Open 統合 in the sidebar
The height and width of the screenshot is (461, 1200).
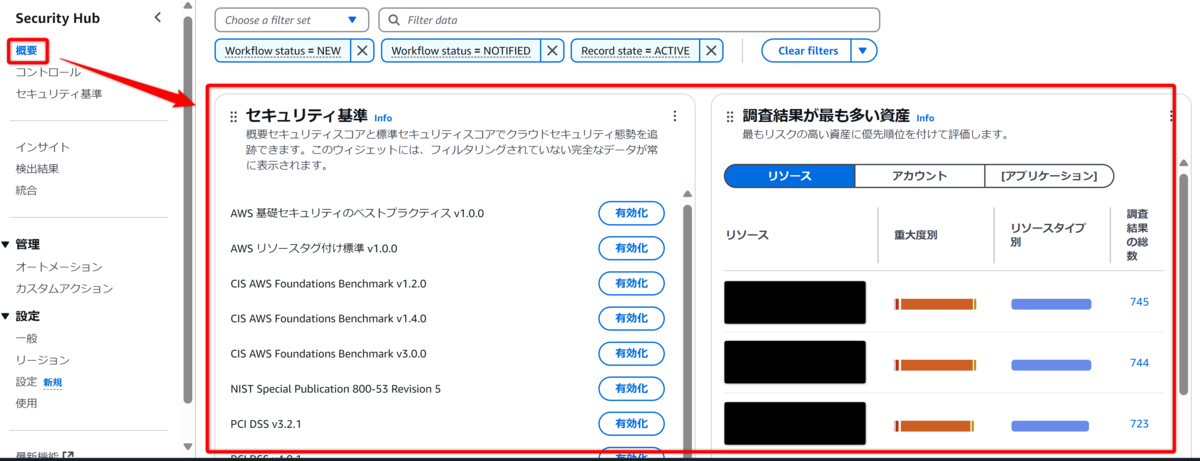[26, 190]
